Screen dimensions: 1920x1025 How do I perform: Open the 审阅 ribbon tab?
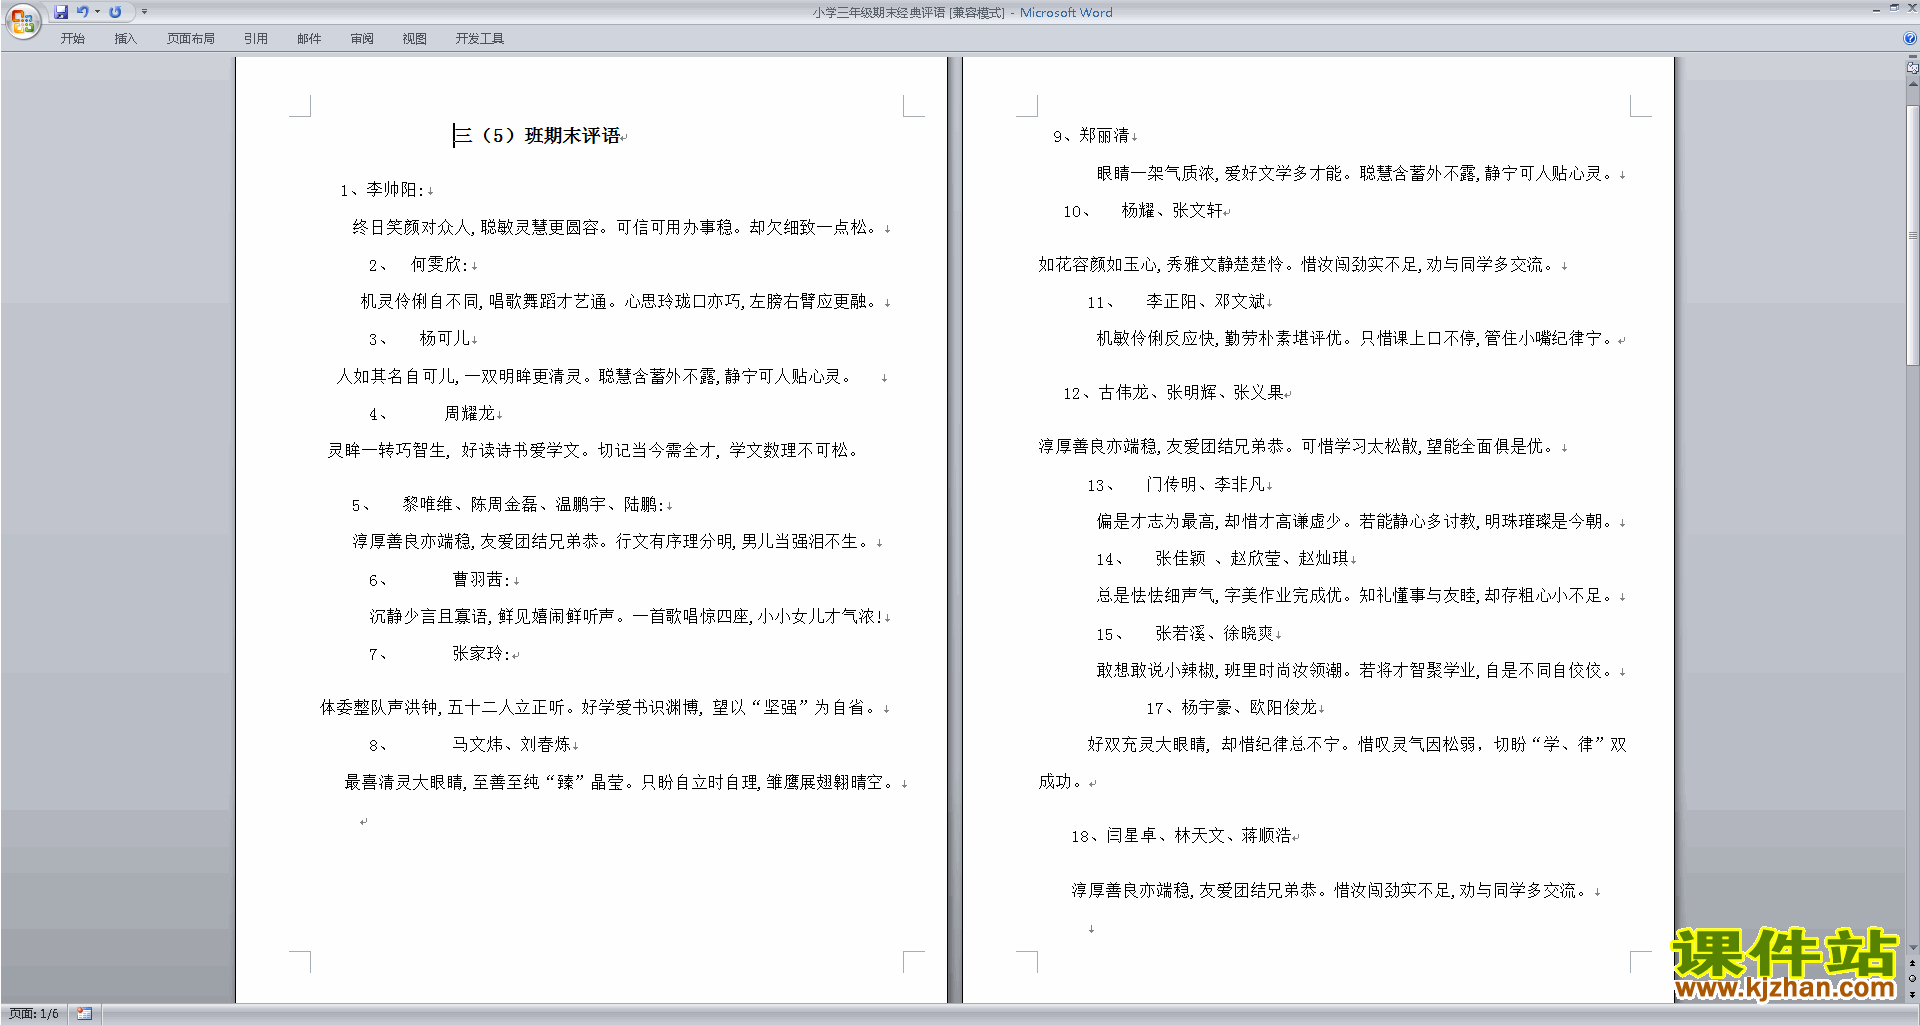[362, 39]
